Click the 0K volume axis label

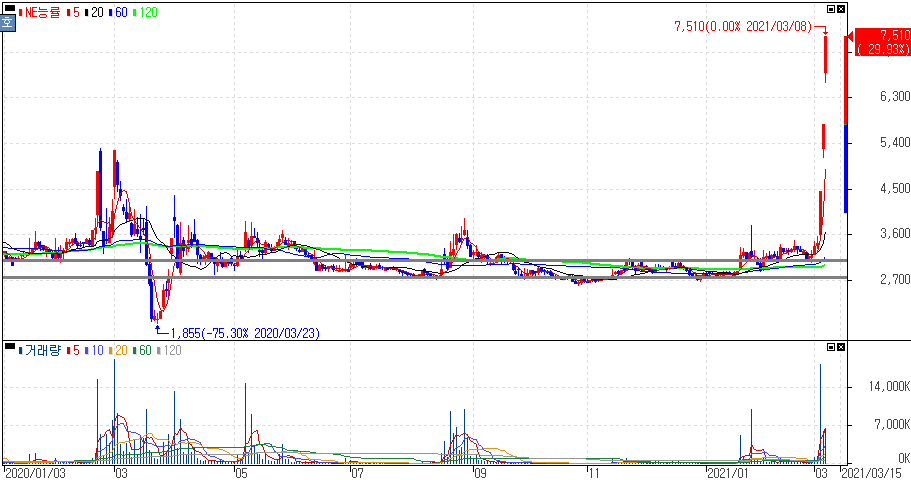pos(903,458)
